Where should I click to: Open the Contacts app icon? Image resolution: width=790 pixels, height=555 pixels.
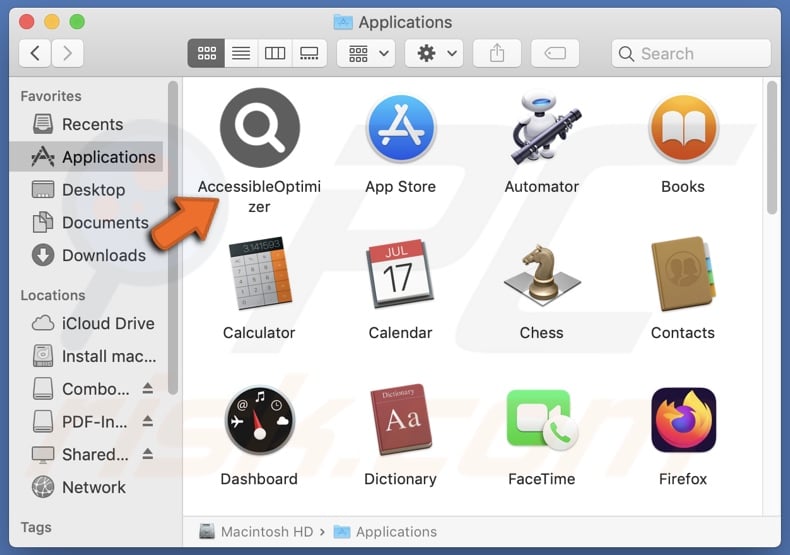[x=684, y=273]
